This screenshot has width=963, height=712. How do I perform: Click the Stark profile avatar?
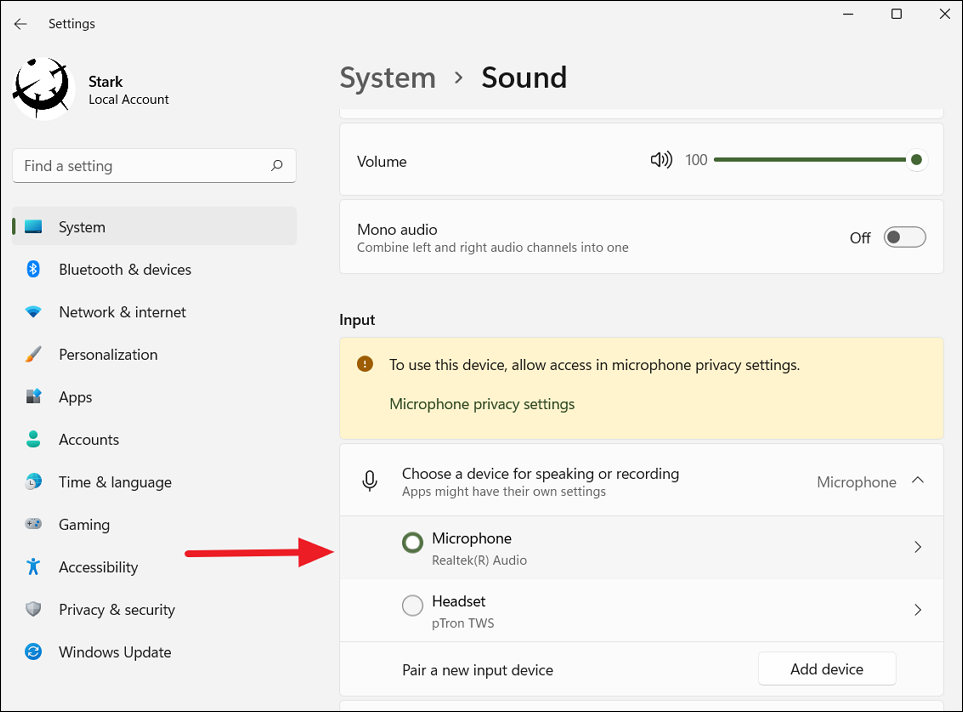(43, 89)
